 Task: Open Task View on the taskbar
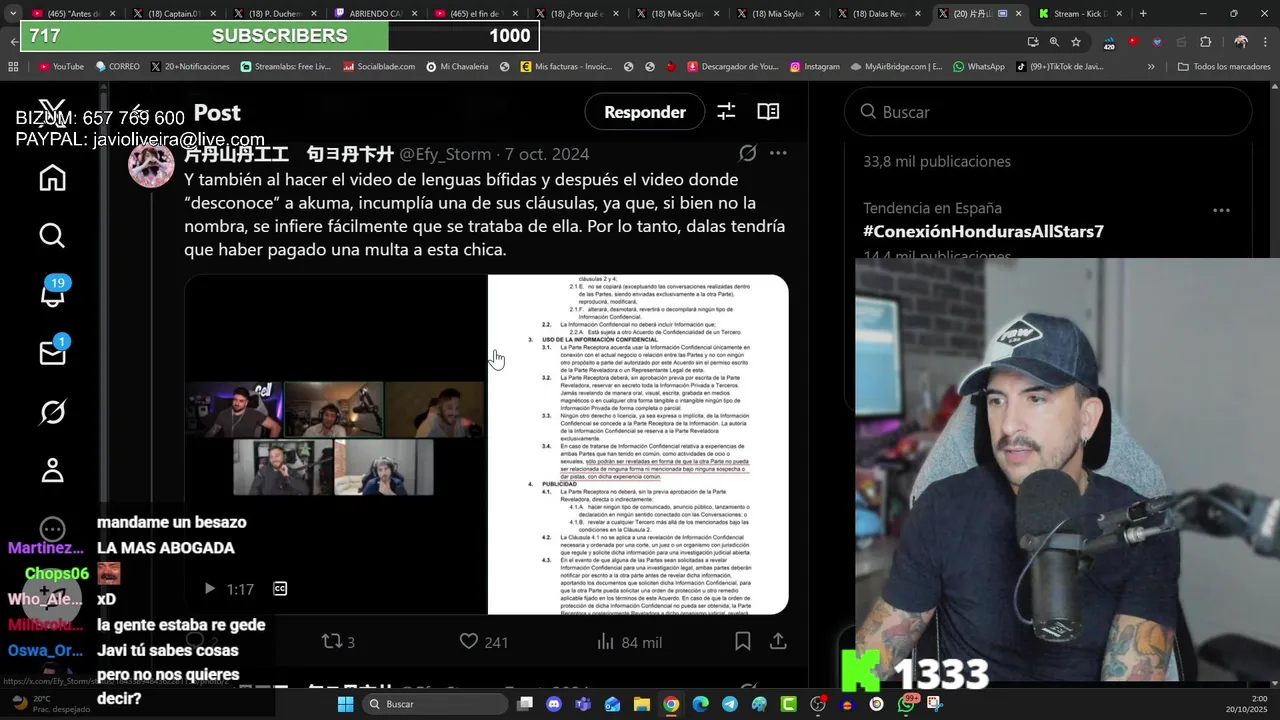click(x=525, y=704)
